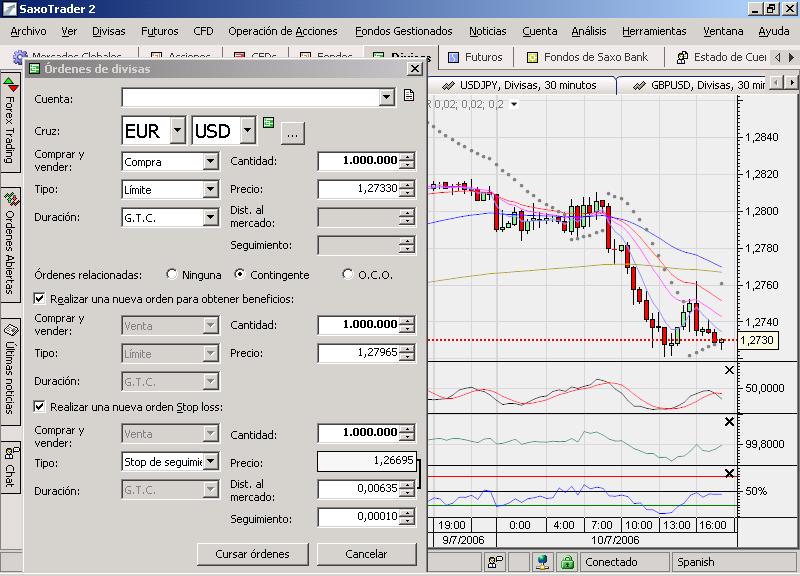Viewport: 800px width, 576px height.
Task: Click the Forex Trading arrows icon
Action: (x=10, y=84)
